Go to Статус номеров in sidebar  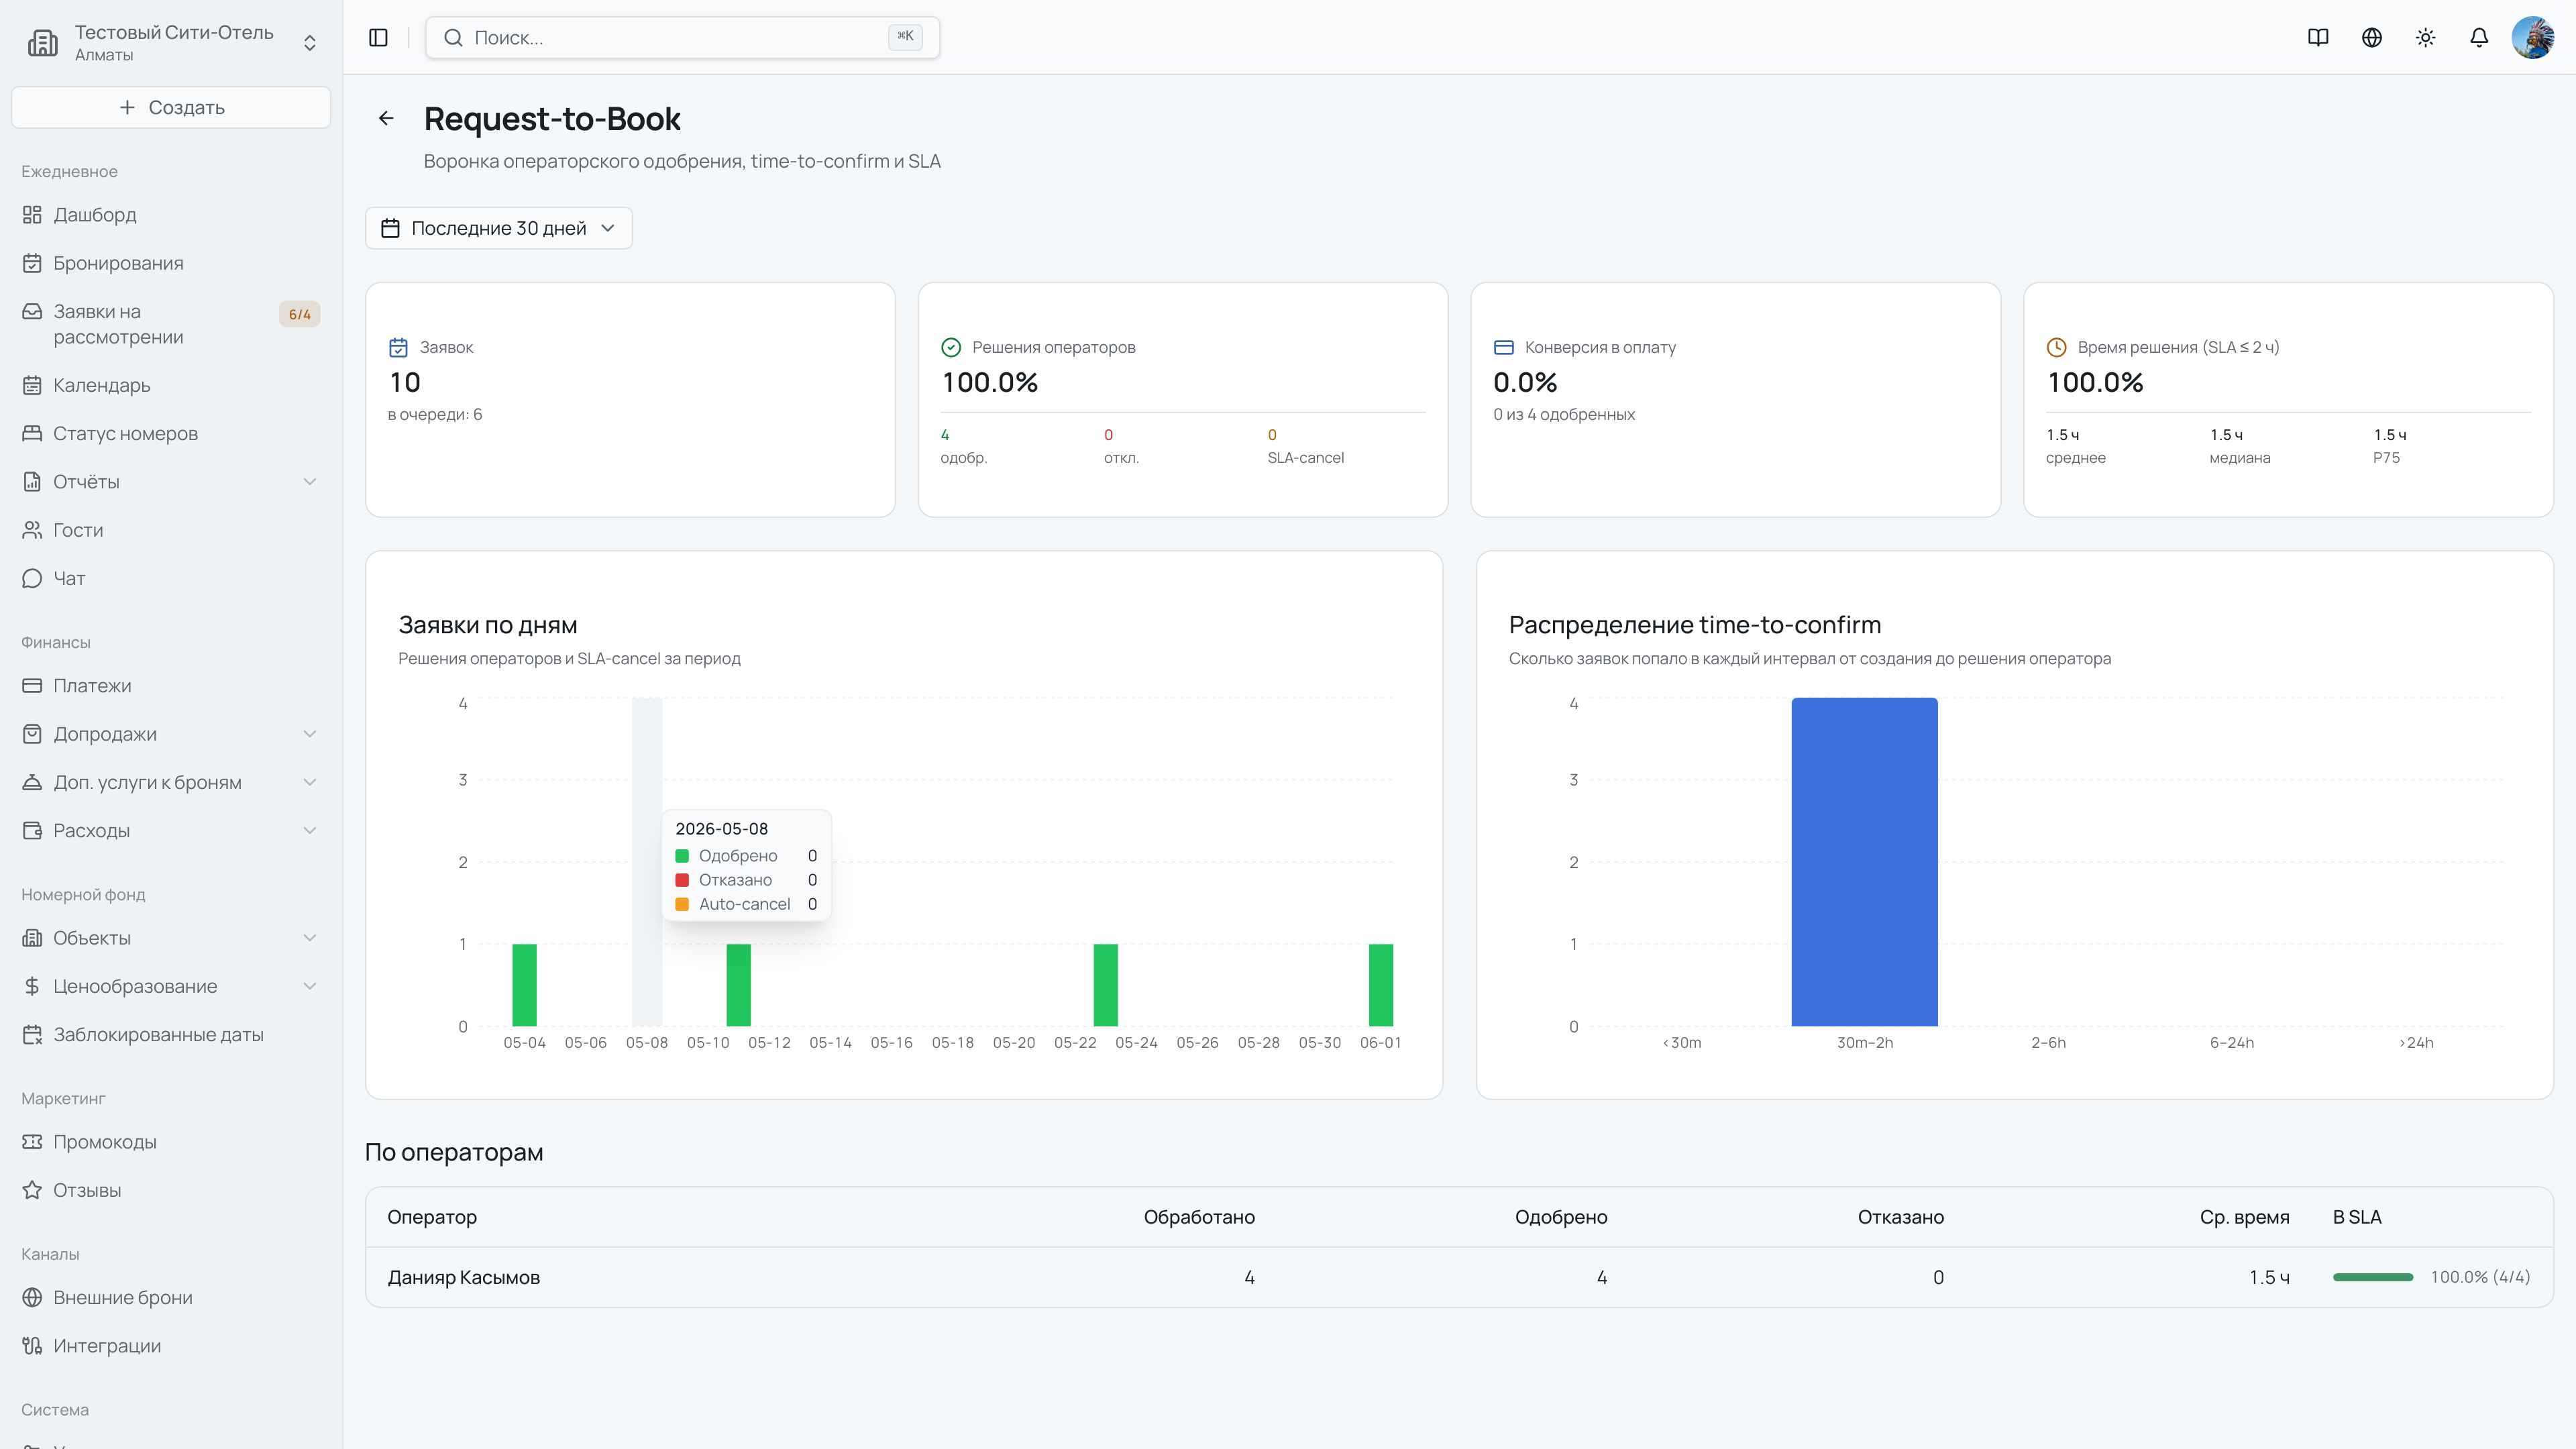(171, 433)
